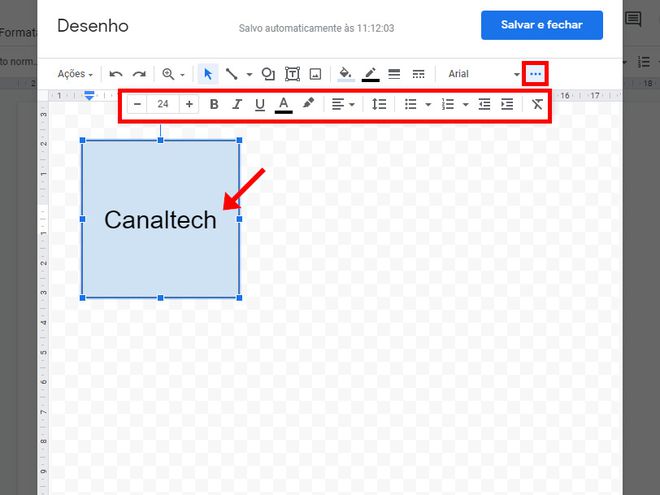Click the top-left resize handle of the shape
The height and width of the screenshot is (495, 660).
point(82,140)
